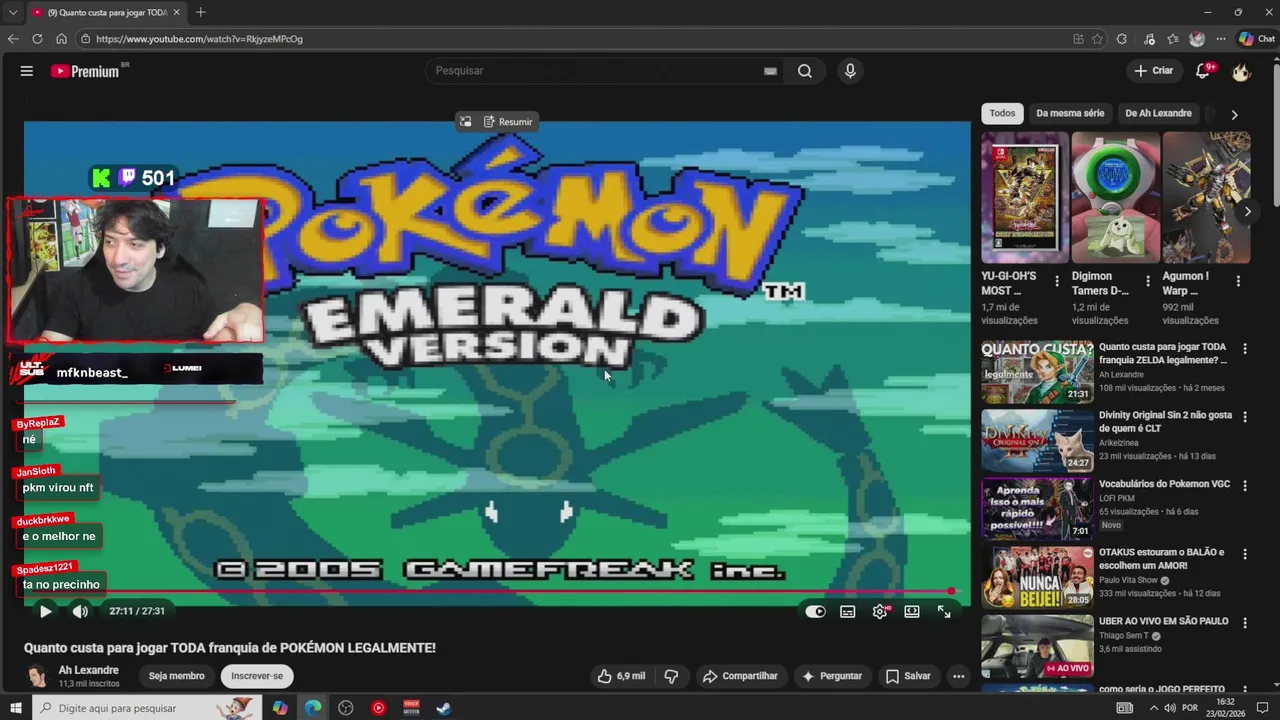Mute the video volume
The height and width of the screenshot is (720, 1280).
[80, 611]
